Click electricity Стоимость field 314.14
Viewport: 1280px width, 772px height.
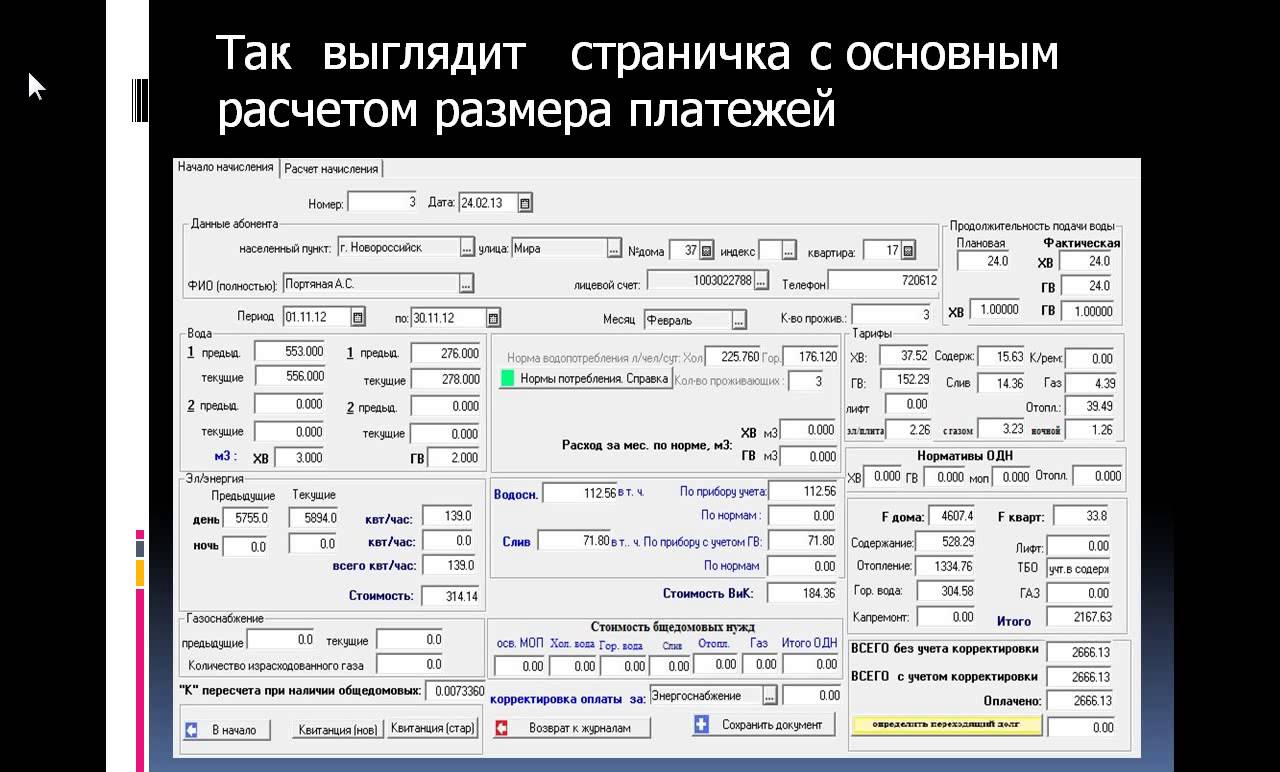(451, 596)
